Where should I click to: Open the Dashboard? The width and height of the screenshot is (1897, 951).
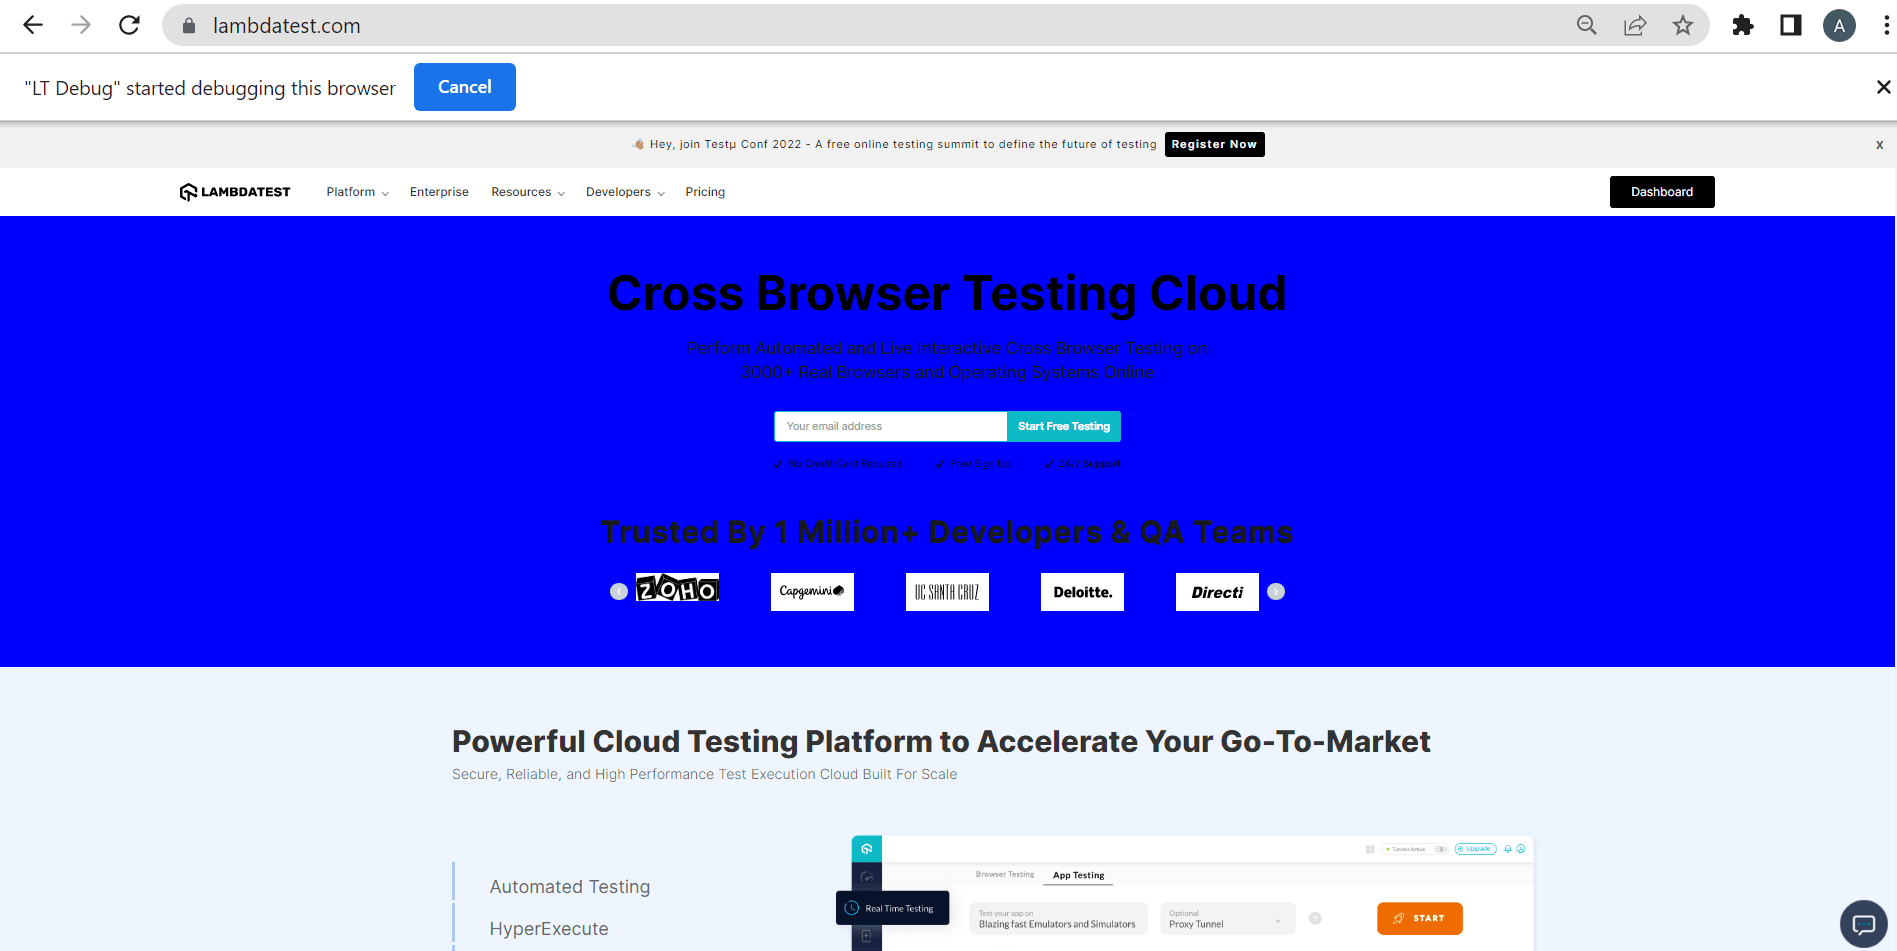pyautogui.click(x=1662, y=192)
